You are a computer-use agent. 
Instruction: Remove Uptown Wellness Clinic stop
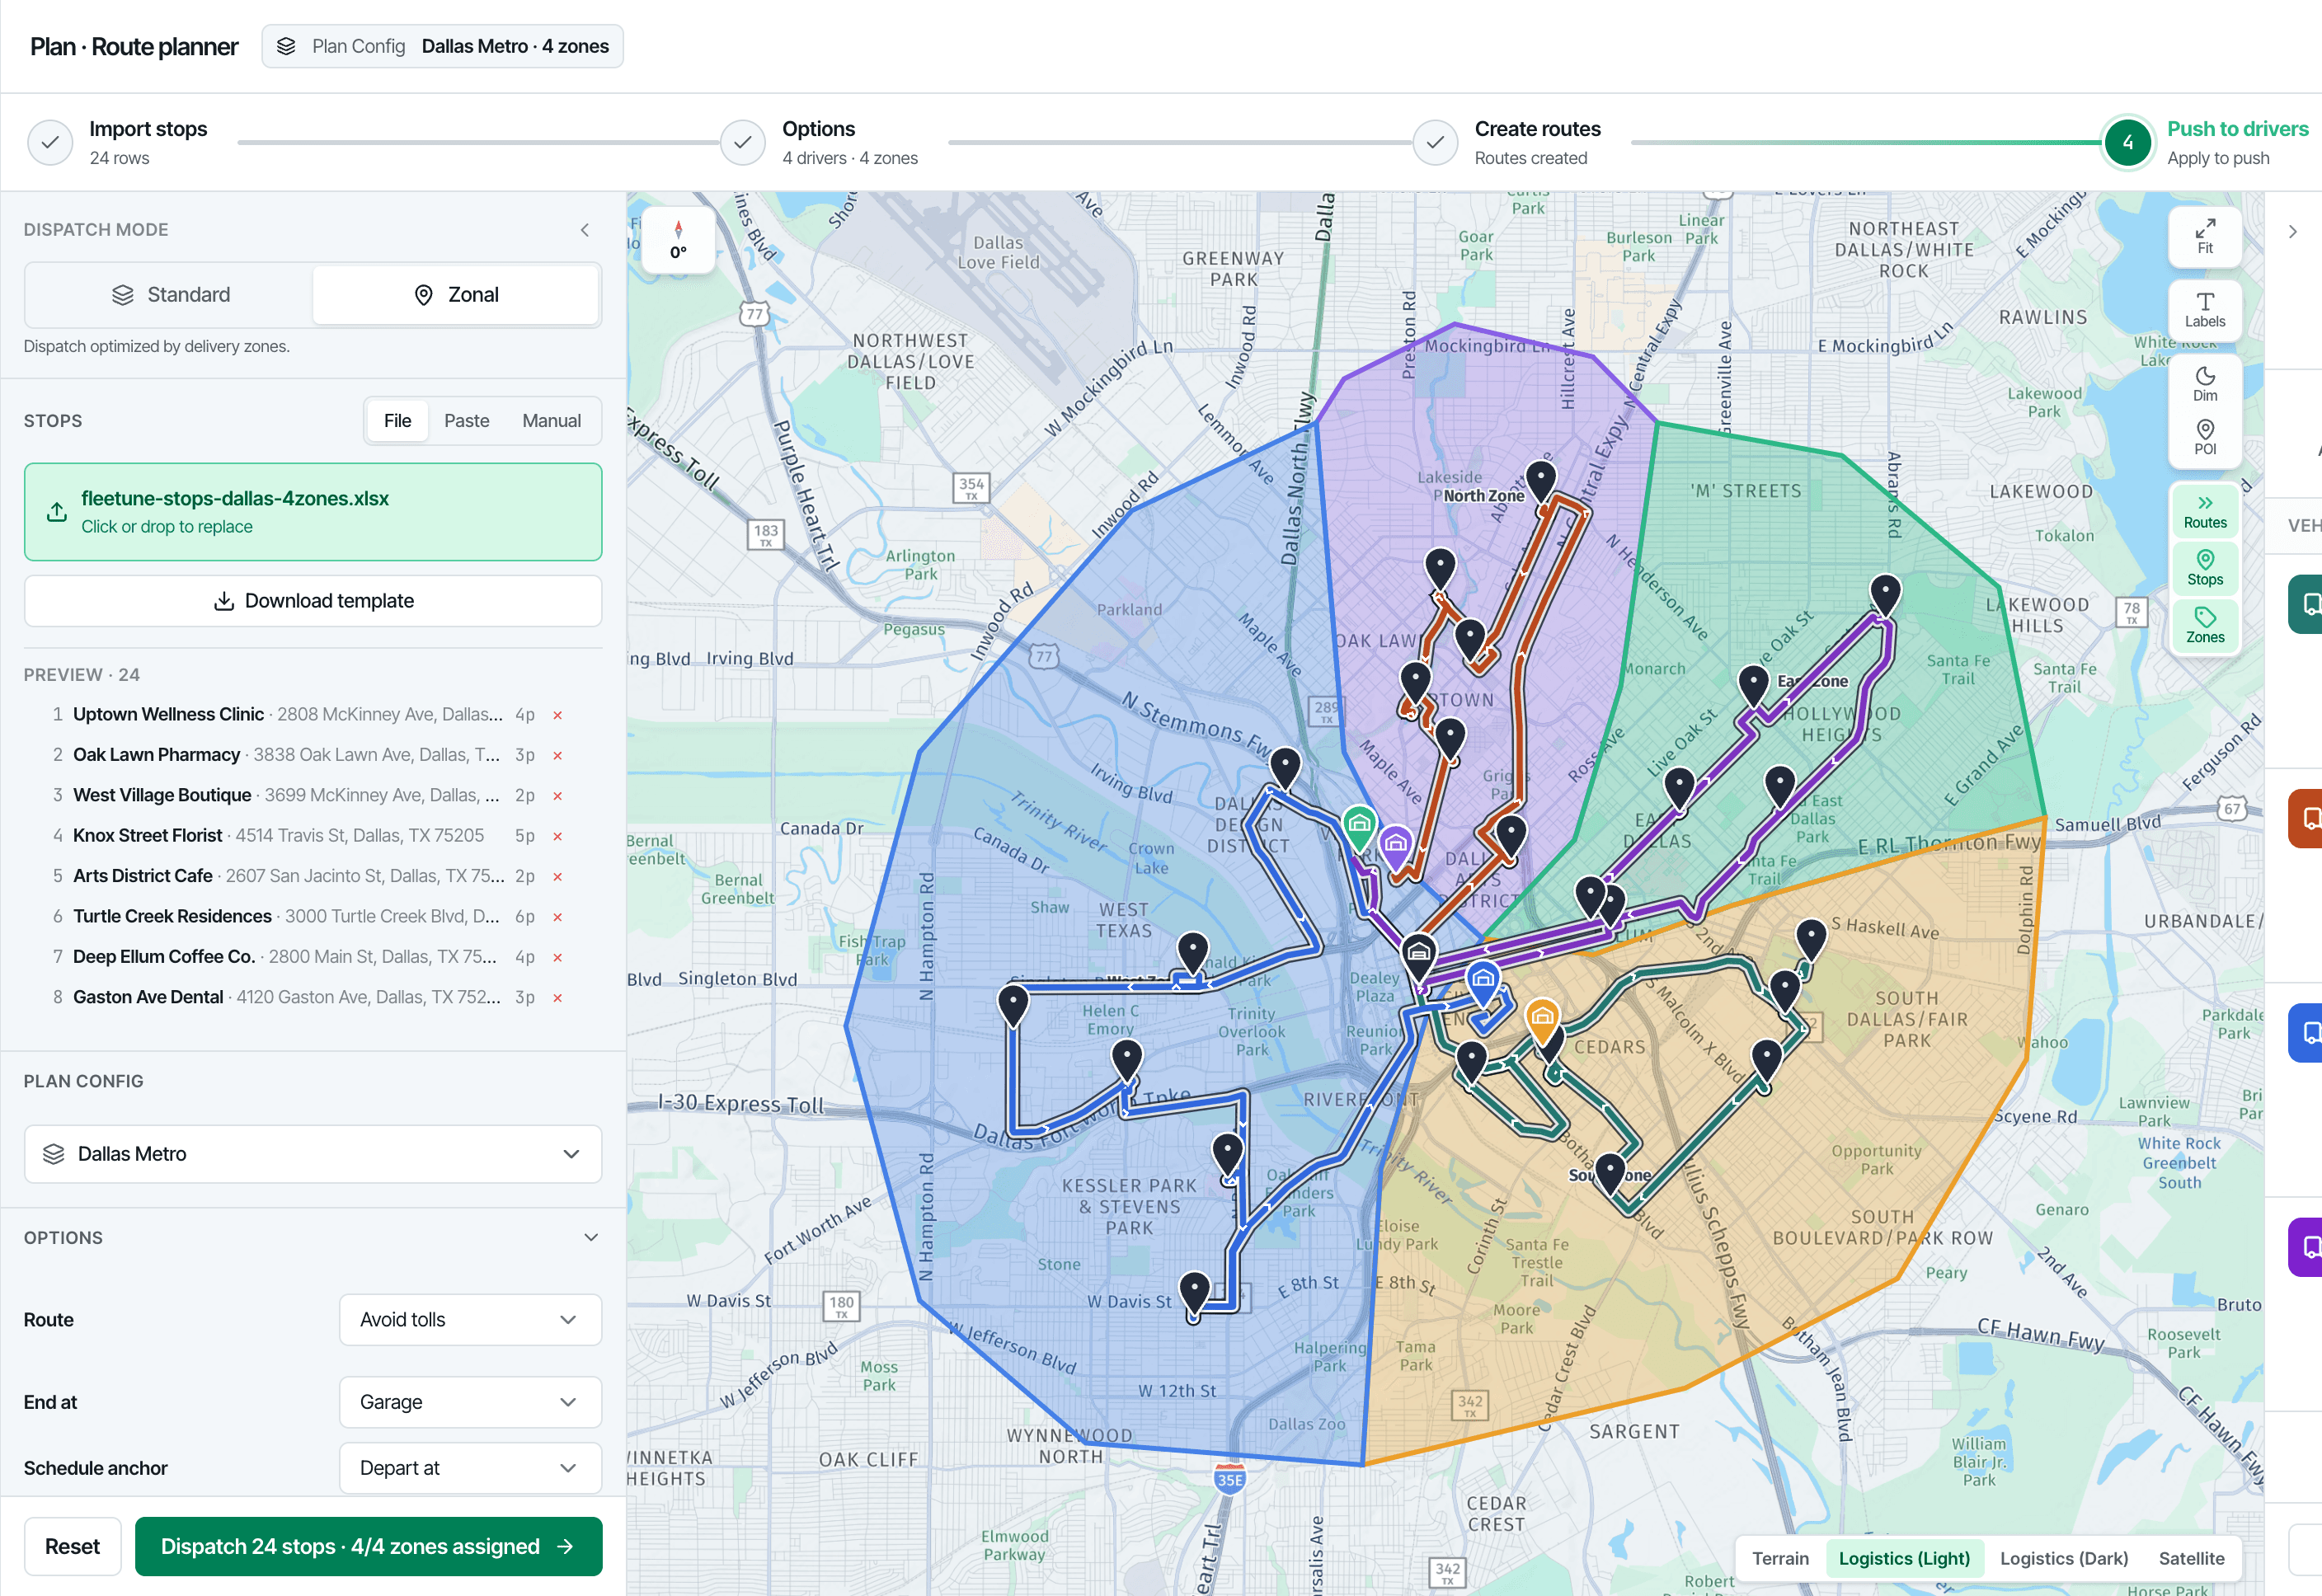point(558,715)
